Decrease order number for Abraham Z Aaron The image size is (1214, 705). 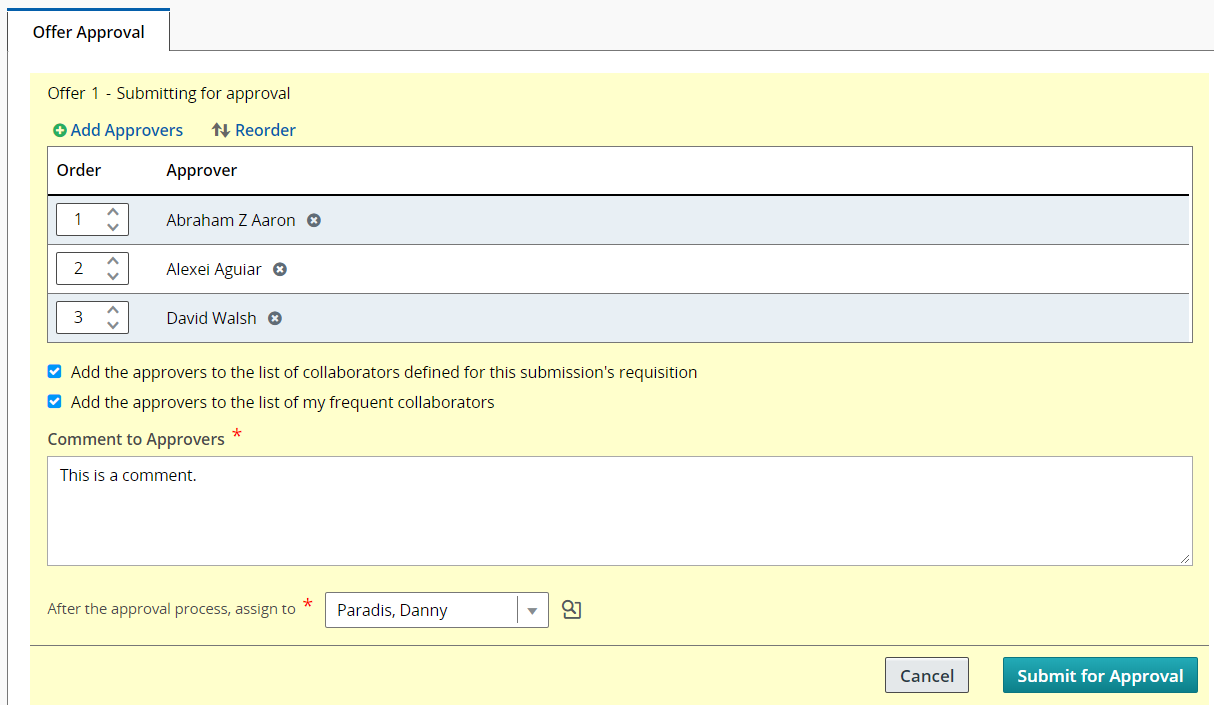tap(113, 227)
